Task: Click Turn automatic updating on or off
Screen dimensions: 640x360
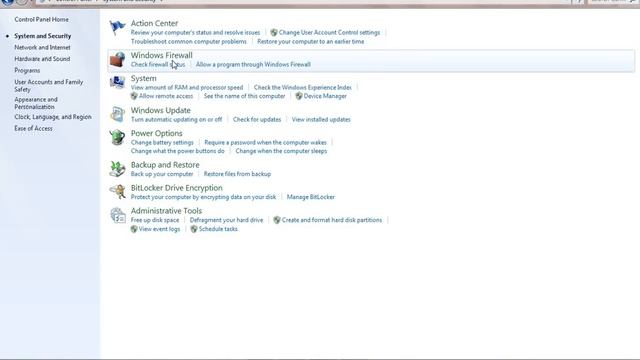Action: [176, 120]
